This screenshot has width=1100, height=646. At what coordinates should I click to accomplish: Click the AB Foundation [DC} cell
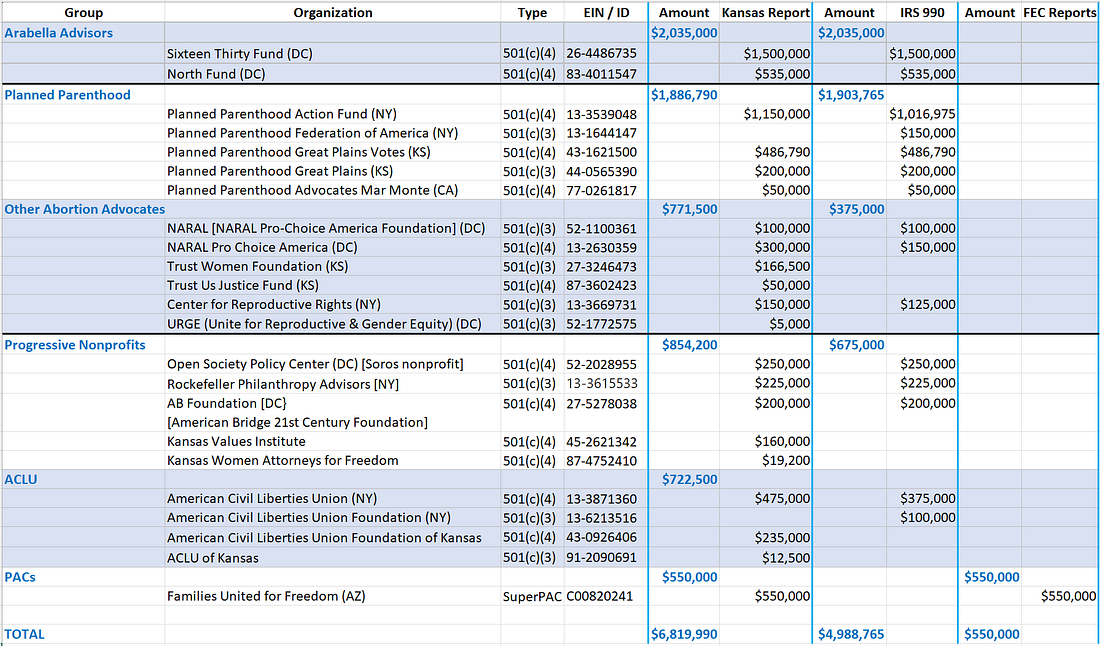point(333,403)
